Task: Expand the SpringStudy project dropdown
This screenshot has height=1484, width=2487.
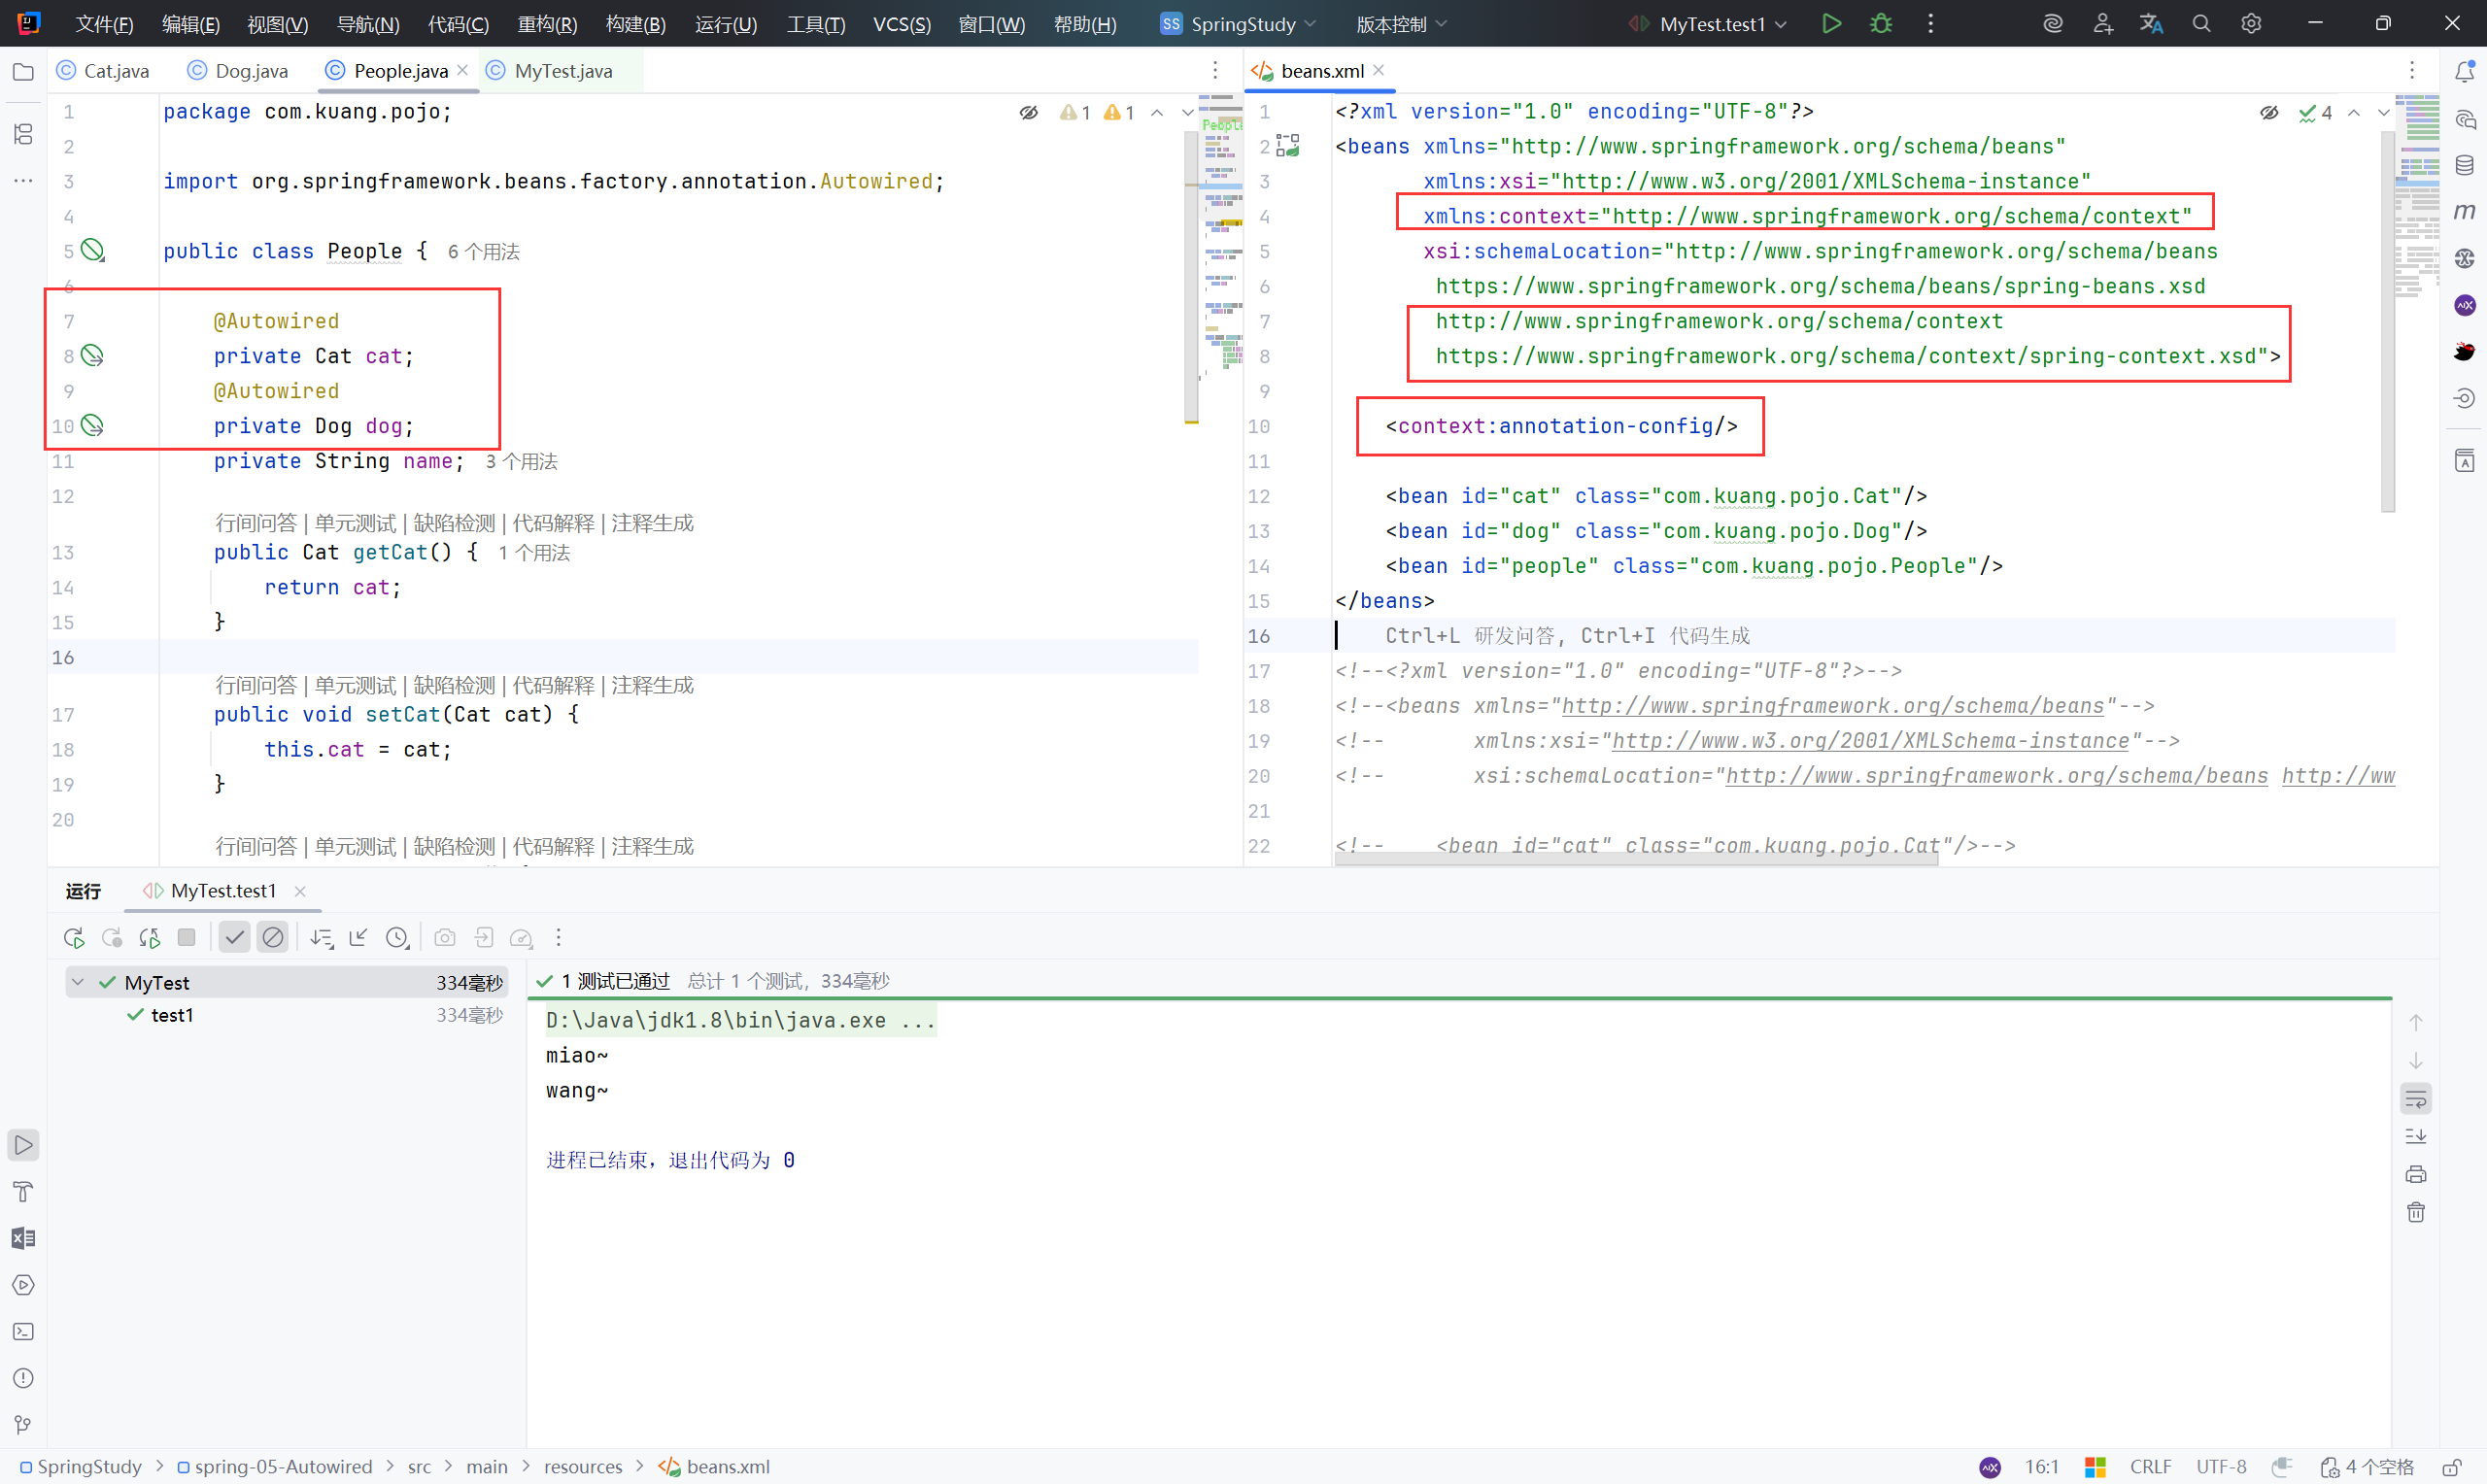Action: 1242,24
